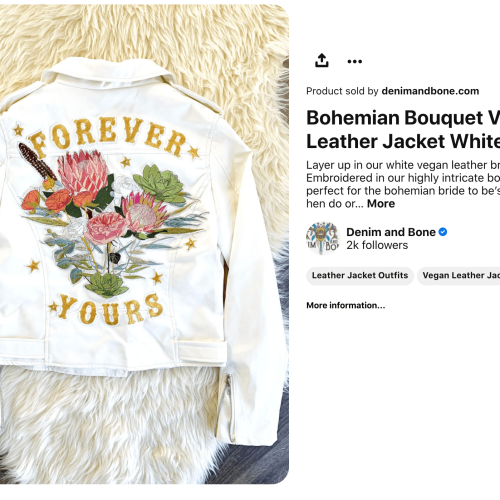Image resolution: width=500 pixels, height=500 pixels.
Task: Open the Denim and Bone profile avatar
Action: tap(323, 238)
